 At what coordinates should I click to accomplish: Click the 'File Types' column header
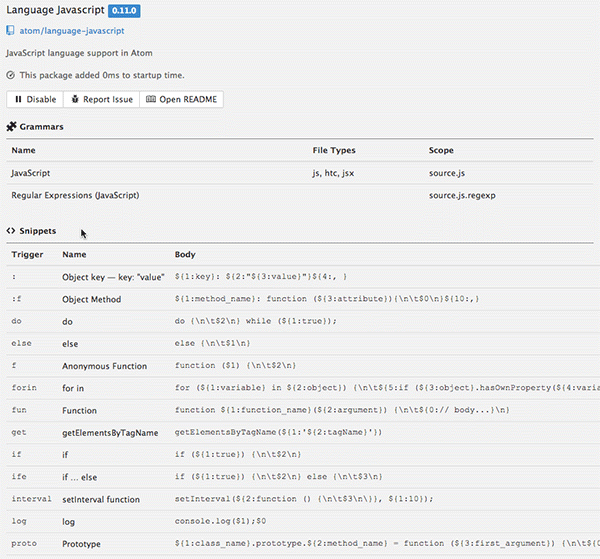[334, 150]
